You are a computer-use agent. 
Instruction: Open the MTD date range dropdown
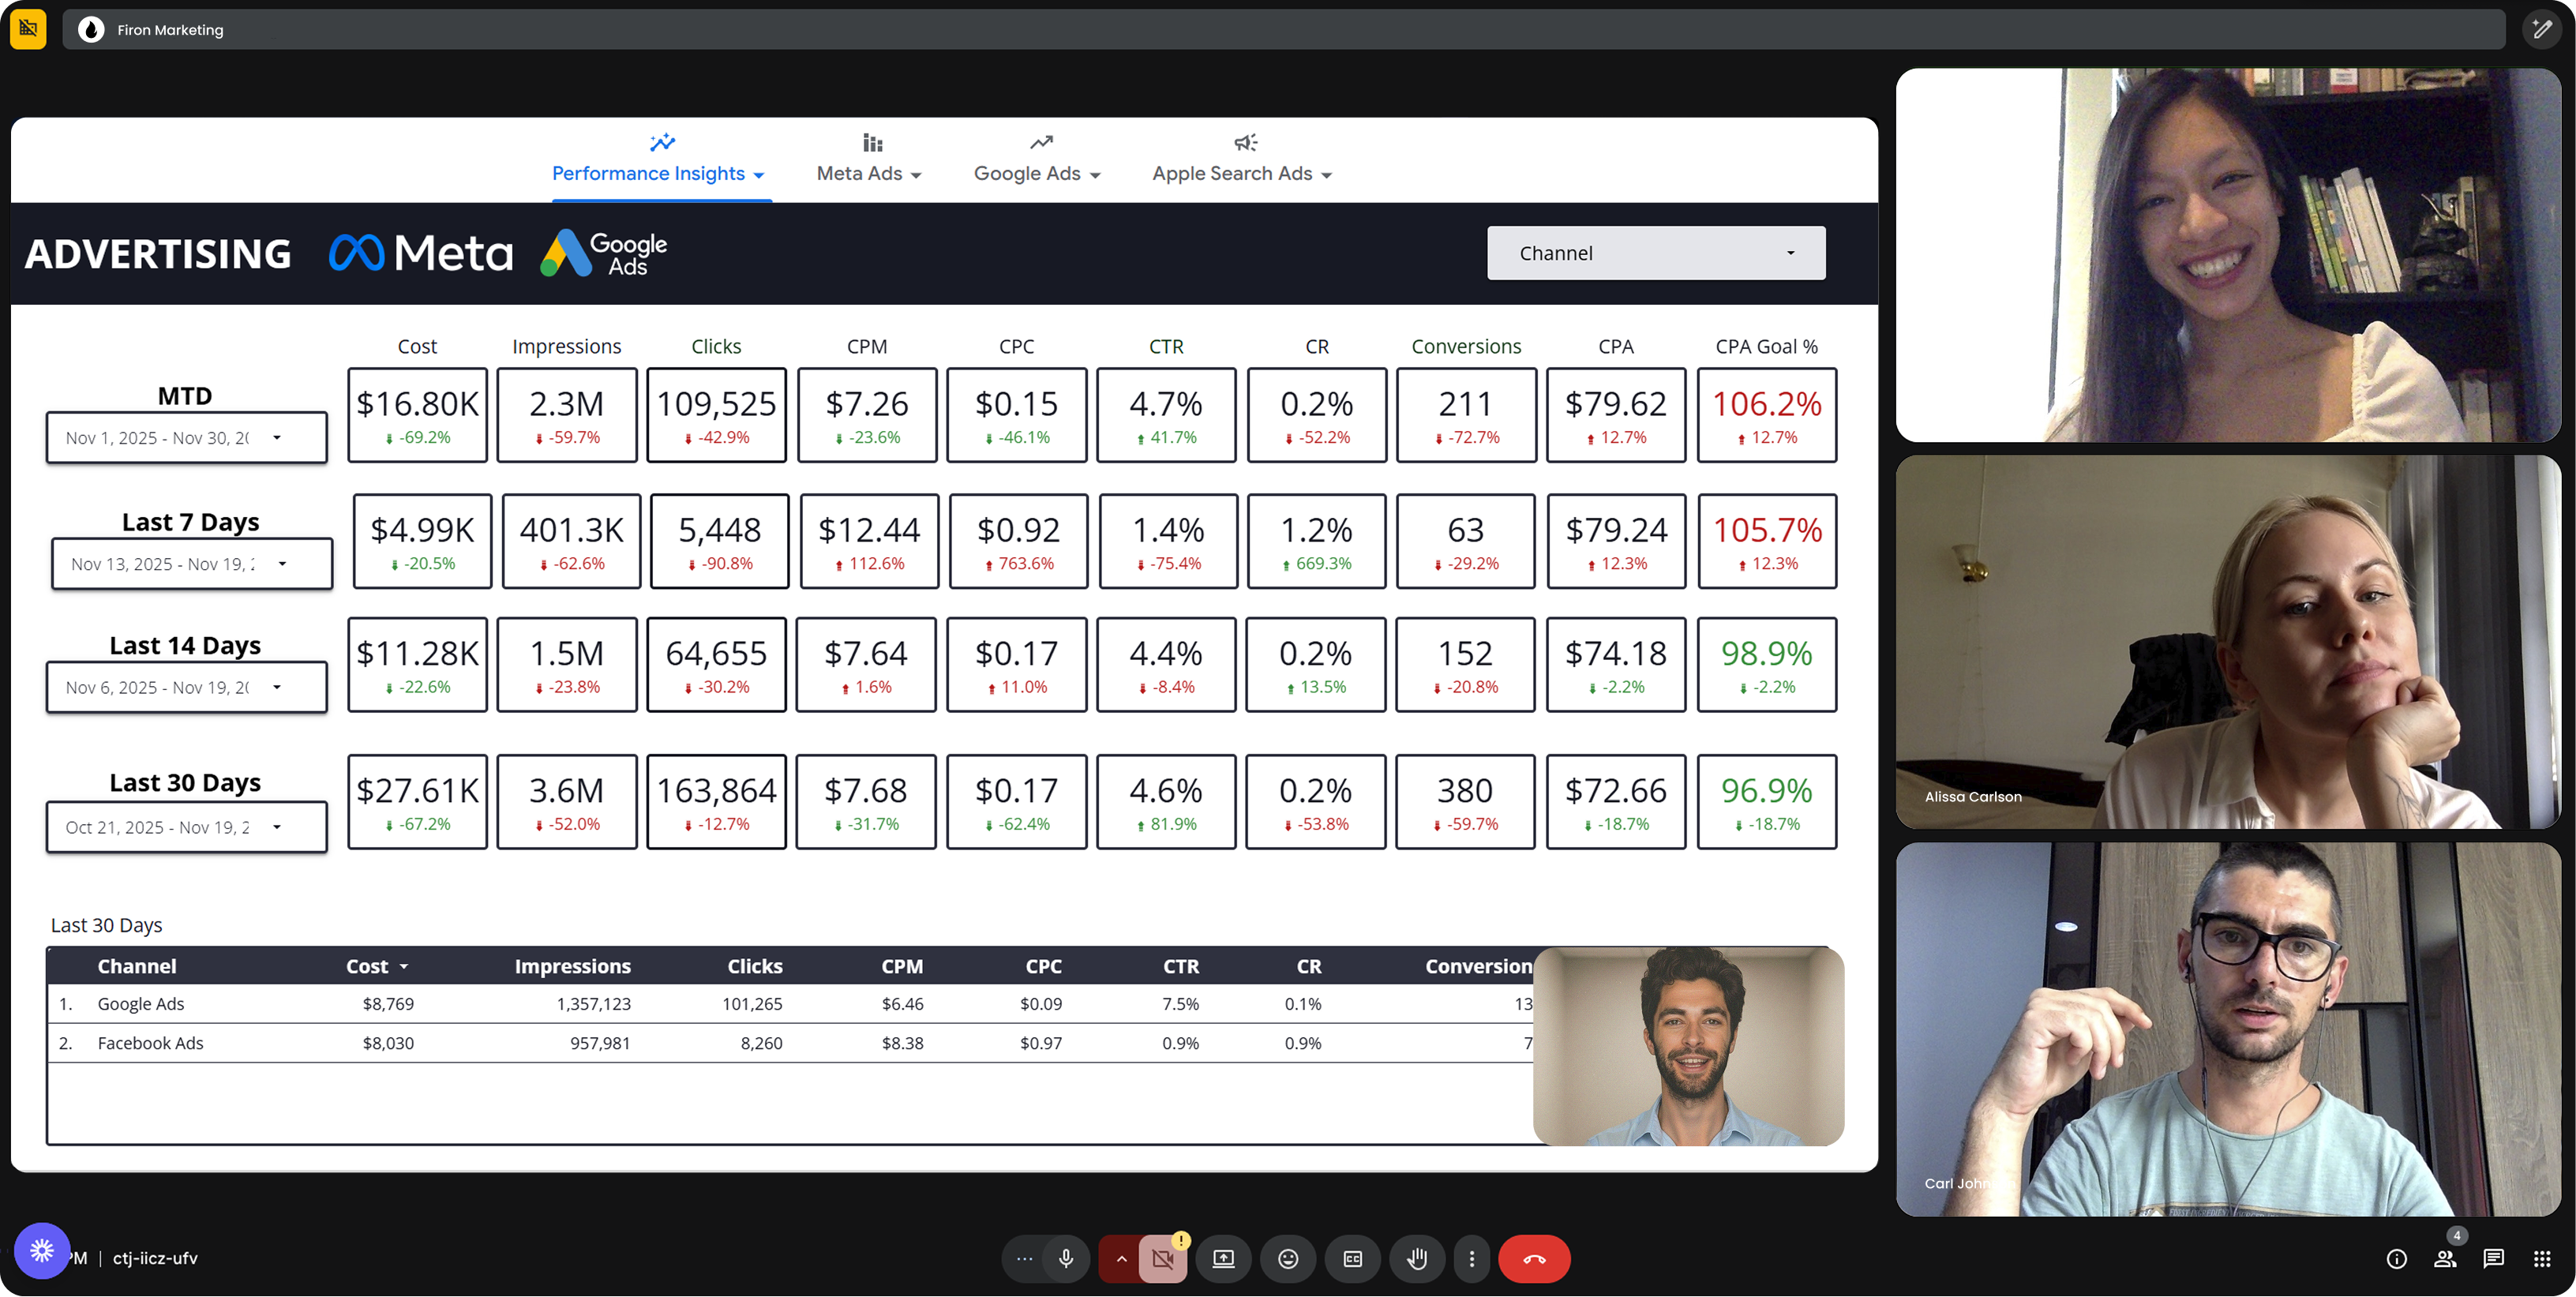[186, 438]
